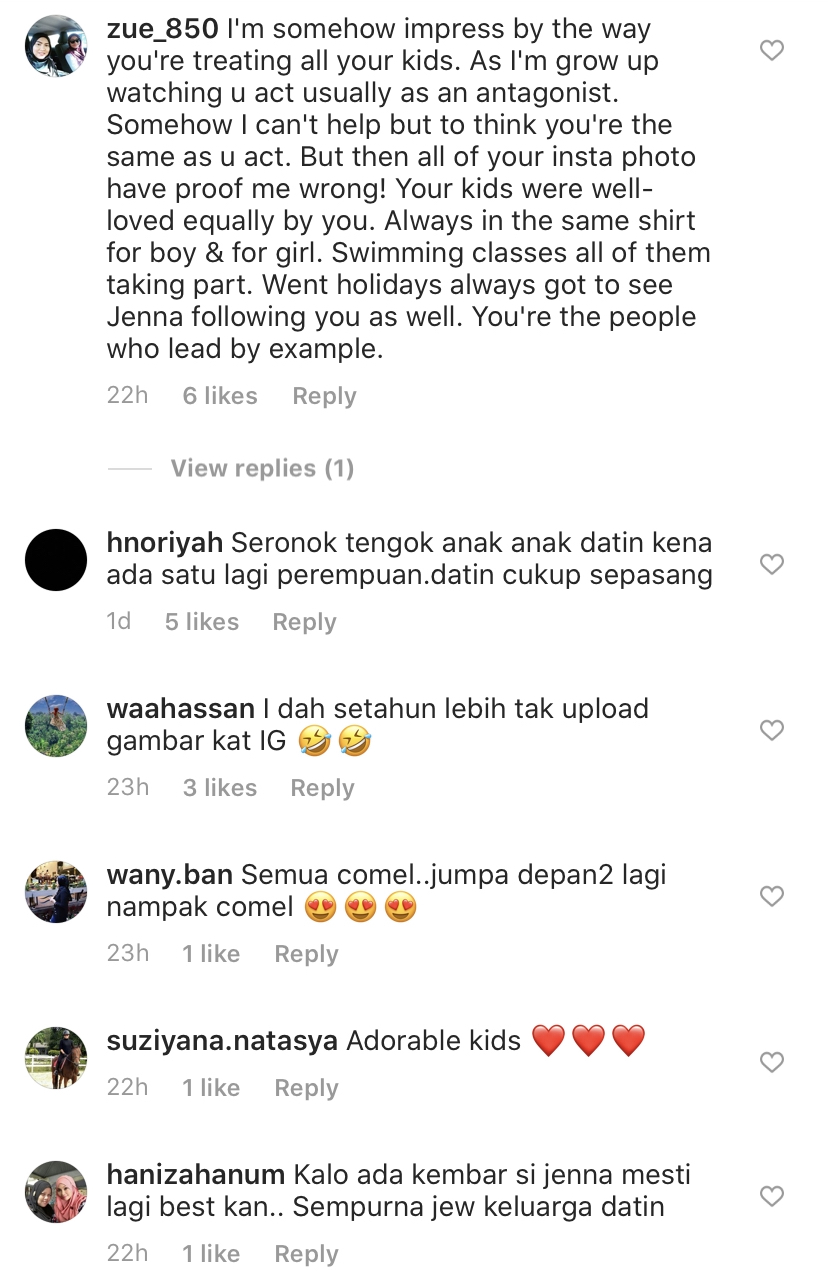Viewport: 828px width, 1271px height.
Task: Like zue_850's comment with heart icon
Action: coord(772,50)
